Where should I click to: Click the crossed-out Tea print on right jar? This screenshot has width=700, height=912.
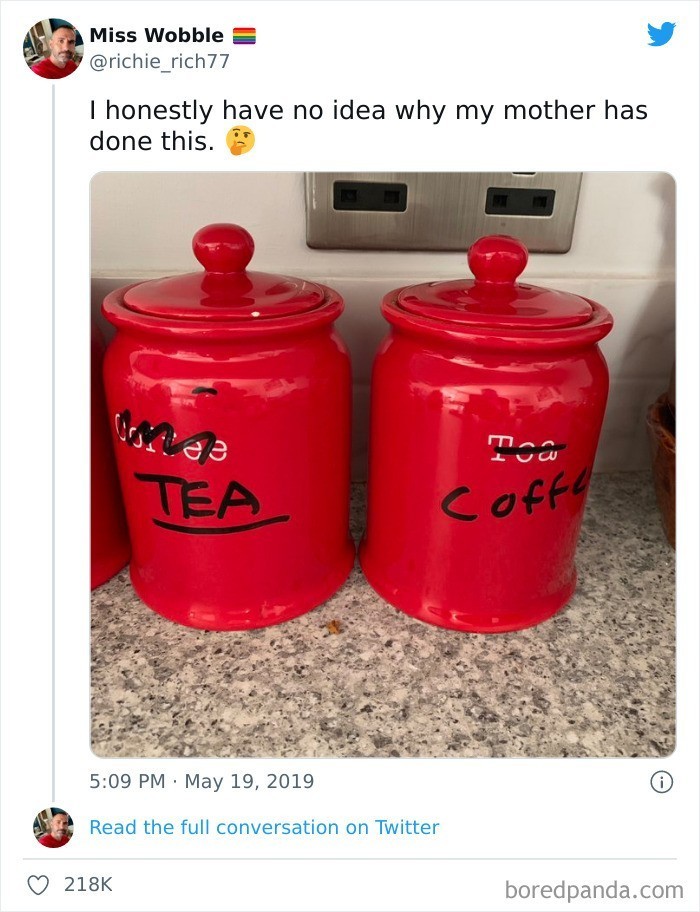526,448
